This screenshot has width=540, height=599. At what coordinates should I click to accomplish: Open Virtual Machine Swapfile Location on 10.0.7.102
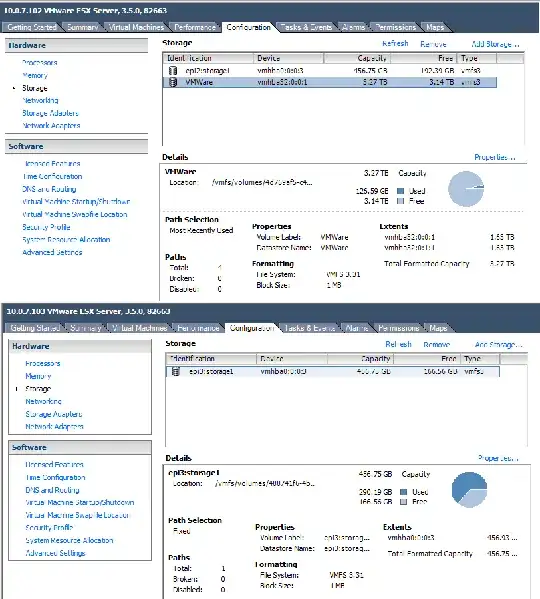(74, 214)
